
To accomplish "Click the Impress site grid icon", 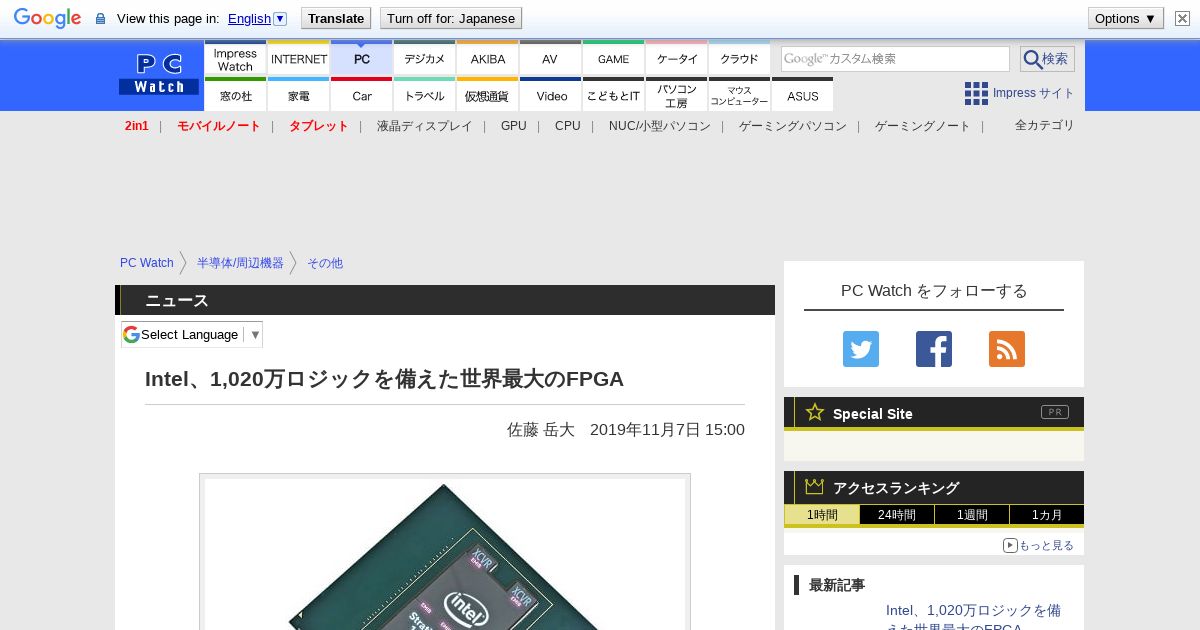I will [976, 93].
